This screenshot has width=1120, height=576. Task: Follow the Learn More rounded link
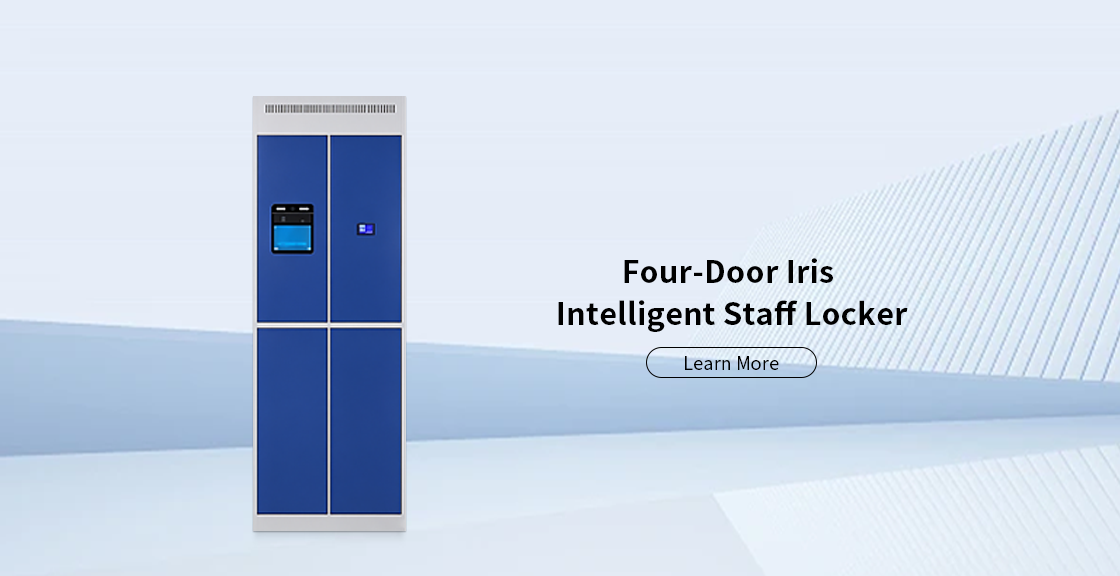[731, 363]
